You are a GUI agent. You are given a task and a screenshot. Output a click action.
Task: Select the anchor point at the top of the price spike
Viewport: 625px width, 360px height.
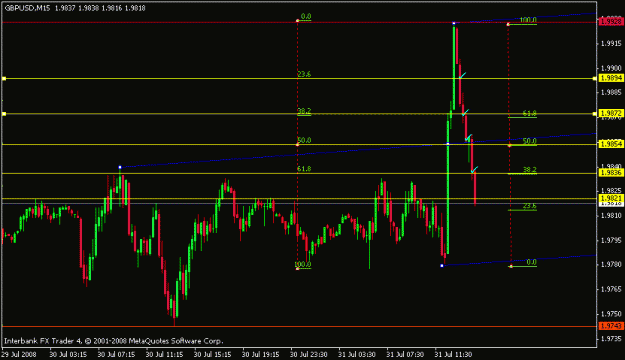pos(454,23)
